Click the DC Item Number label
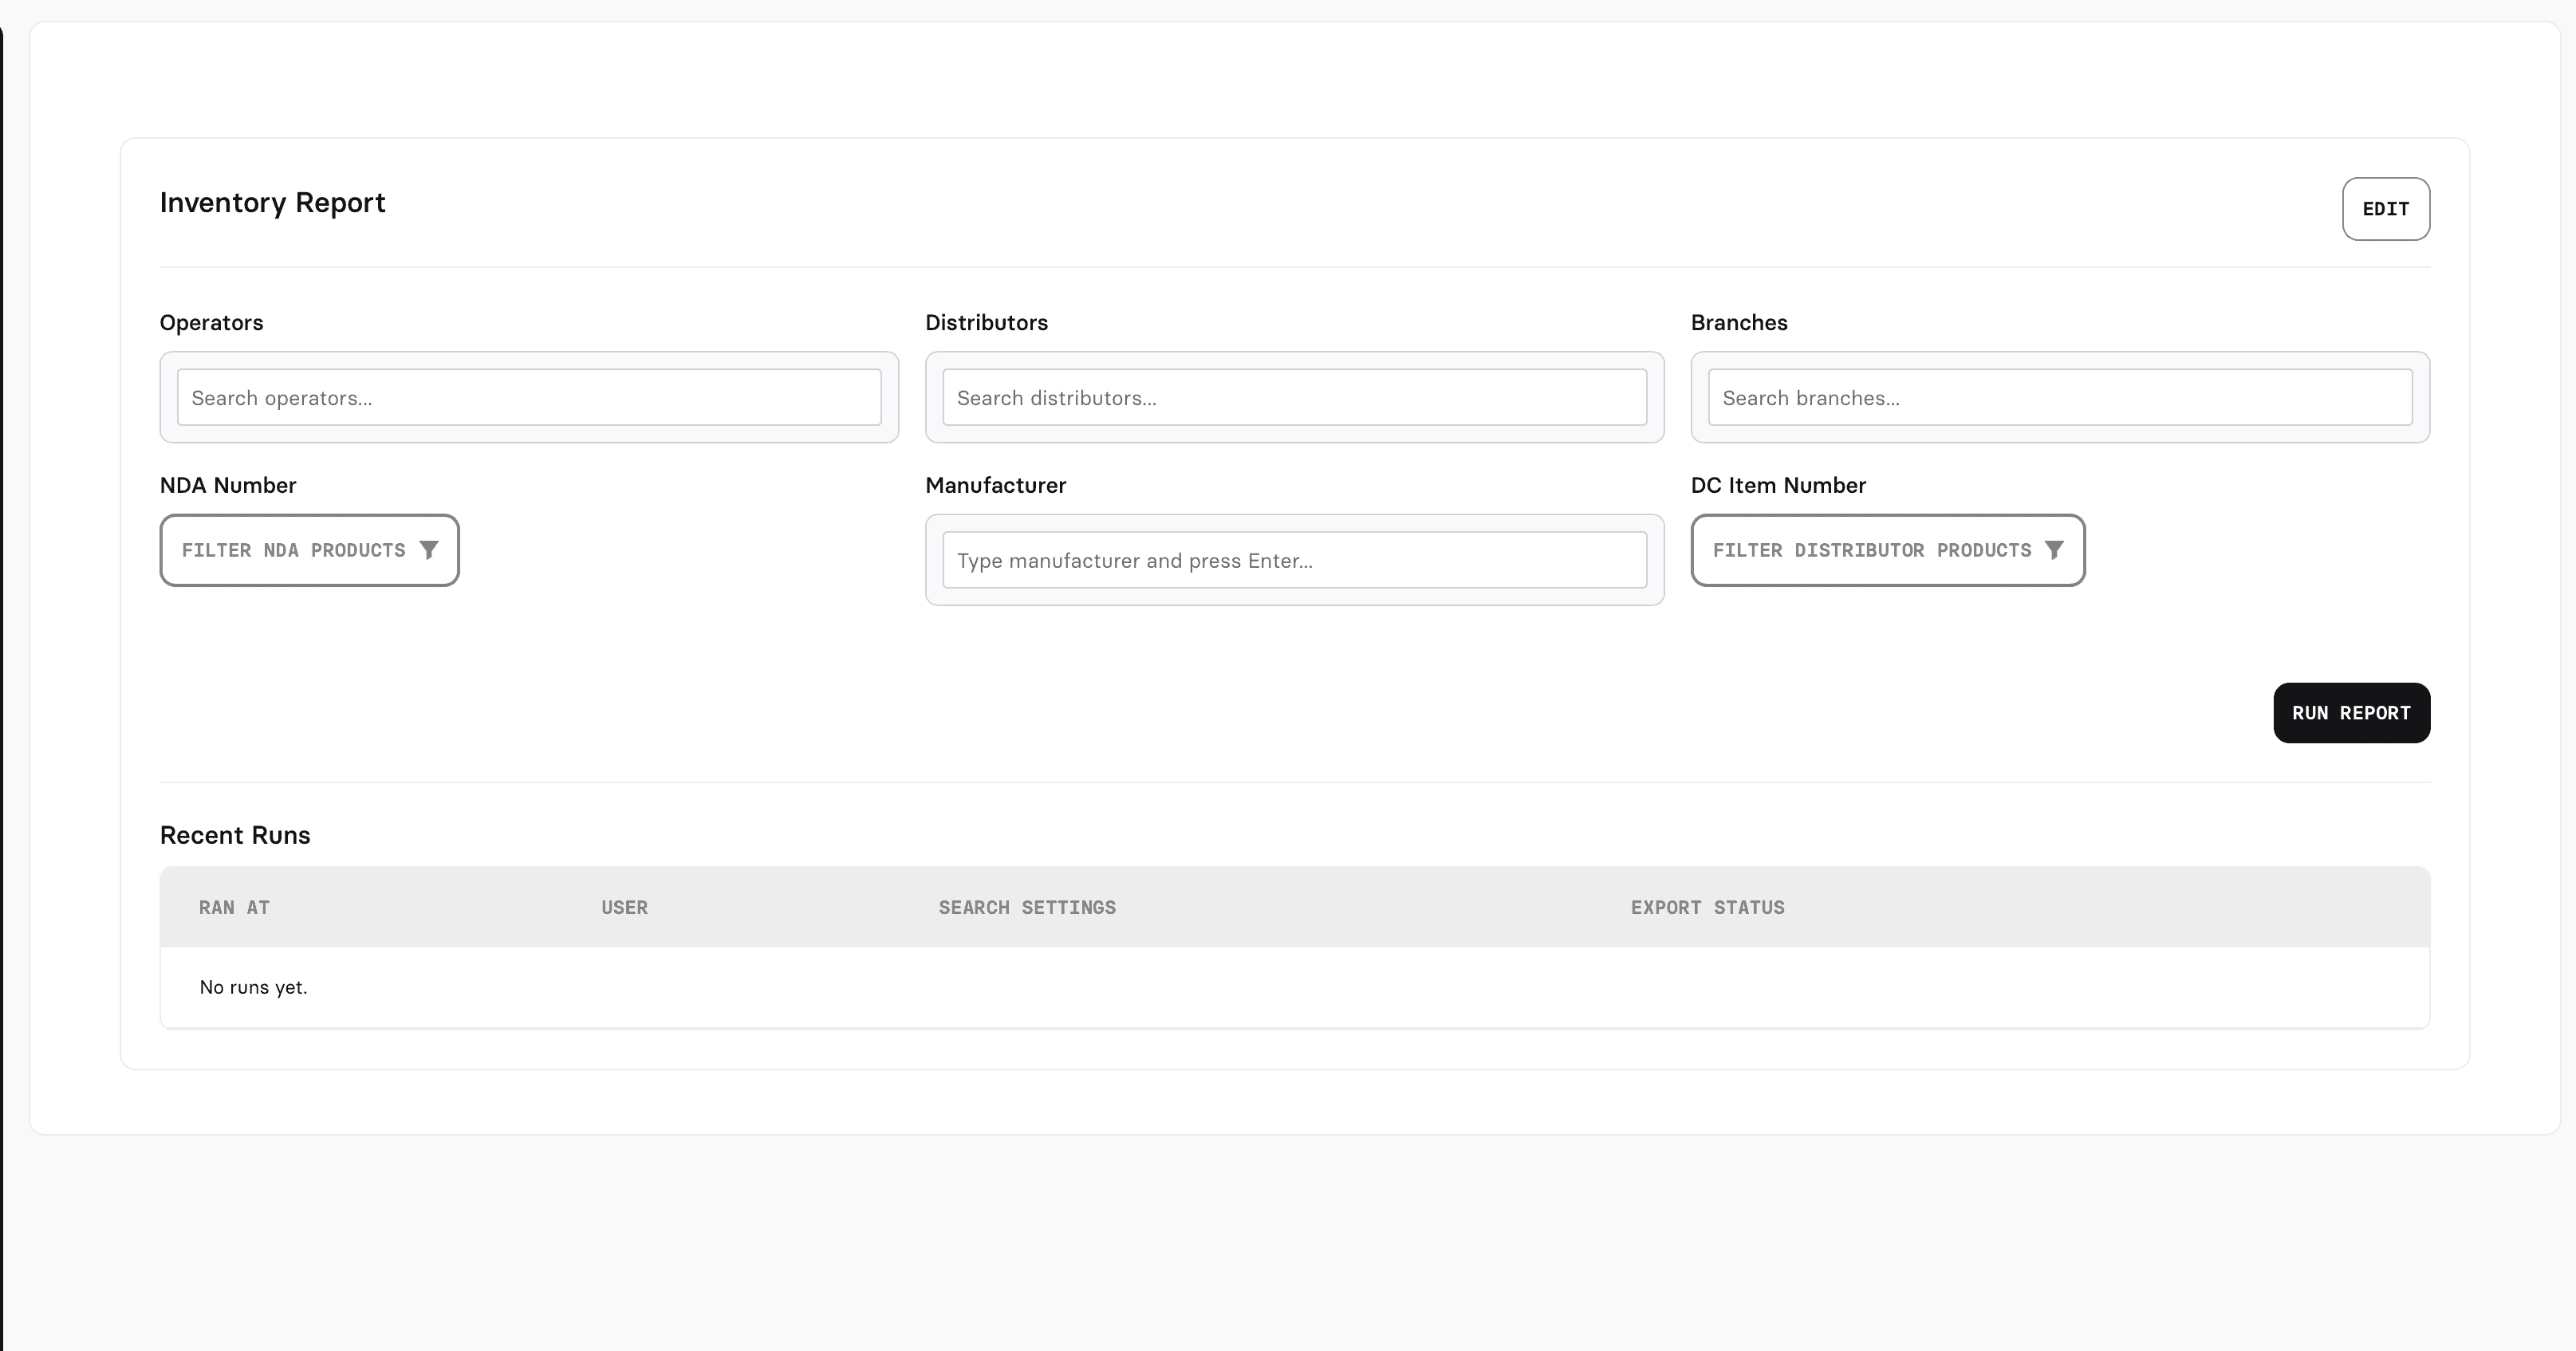Screen dimensions: 2576x1351 coord(1777,485)
